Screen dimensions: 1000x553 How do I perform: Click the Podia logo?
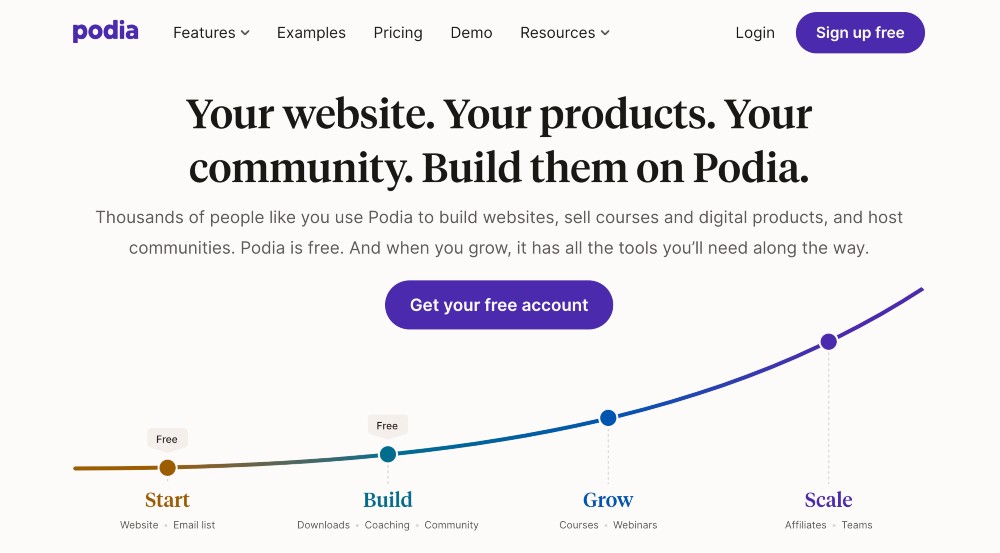(105, 32)
